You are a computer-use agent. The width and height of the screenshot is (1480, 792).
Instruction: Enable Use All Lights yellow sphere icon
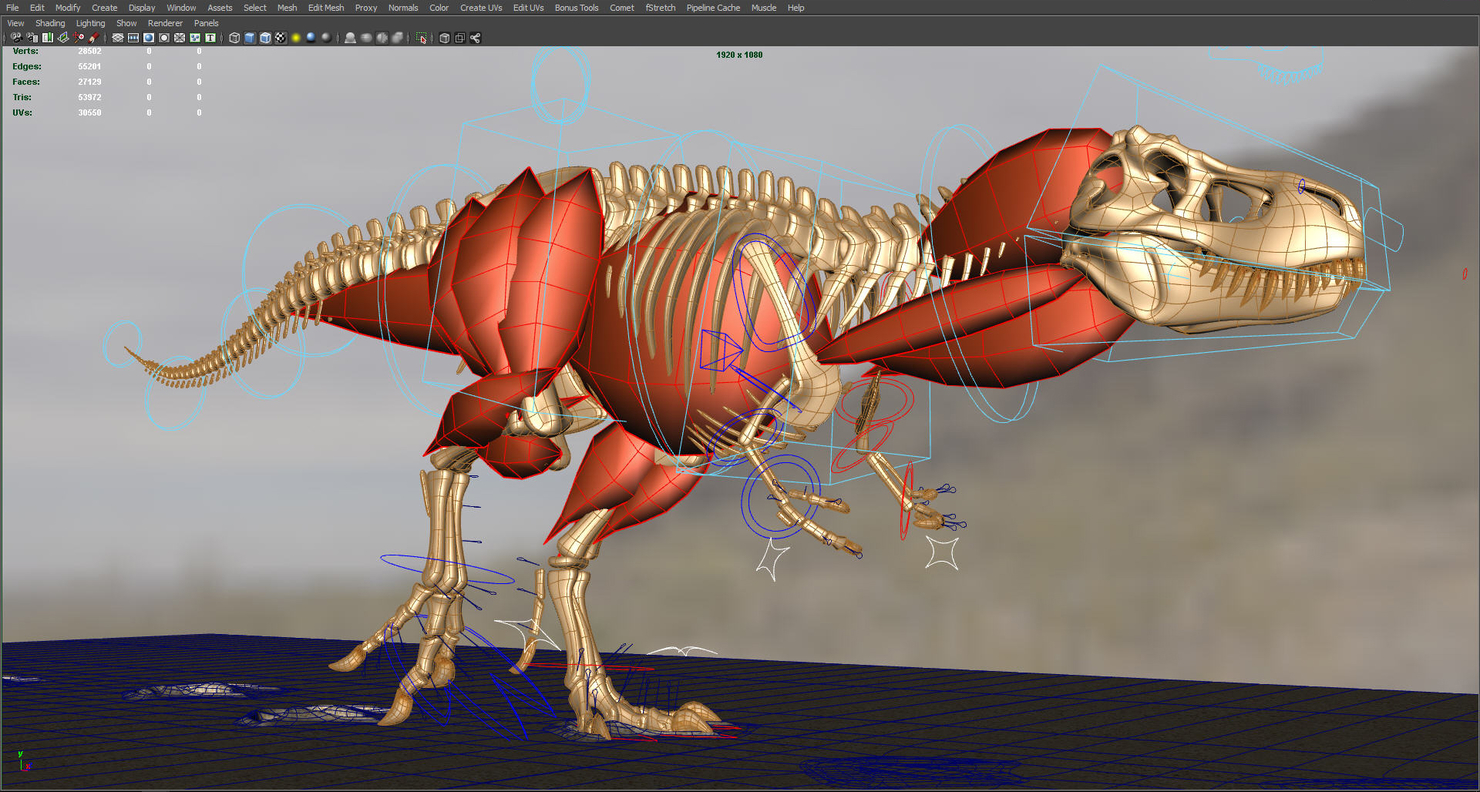(x=296, y=38)
